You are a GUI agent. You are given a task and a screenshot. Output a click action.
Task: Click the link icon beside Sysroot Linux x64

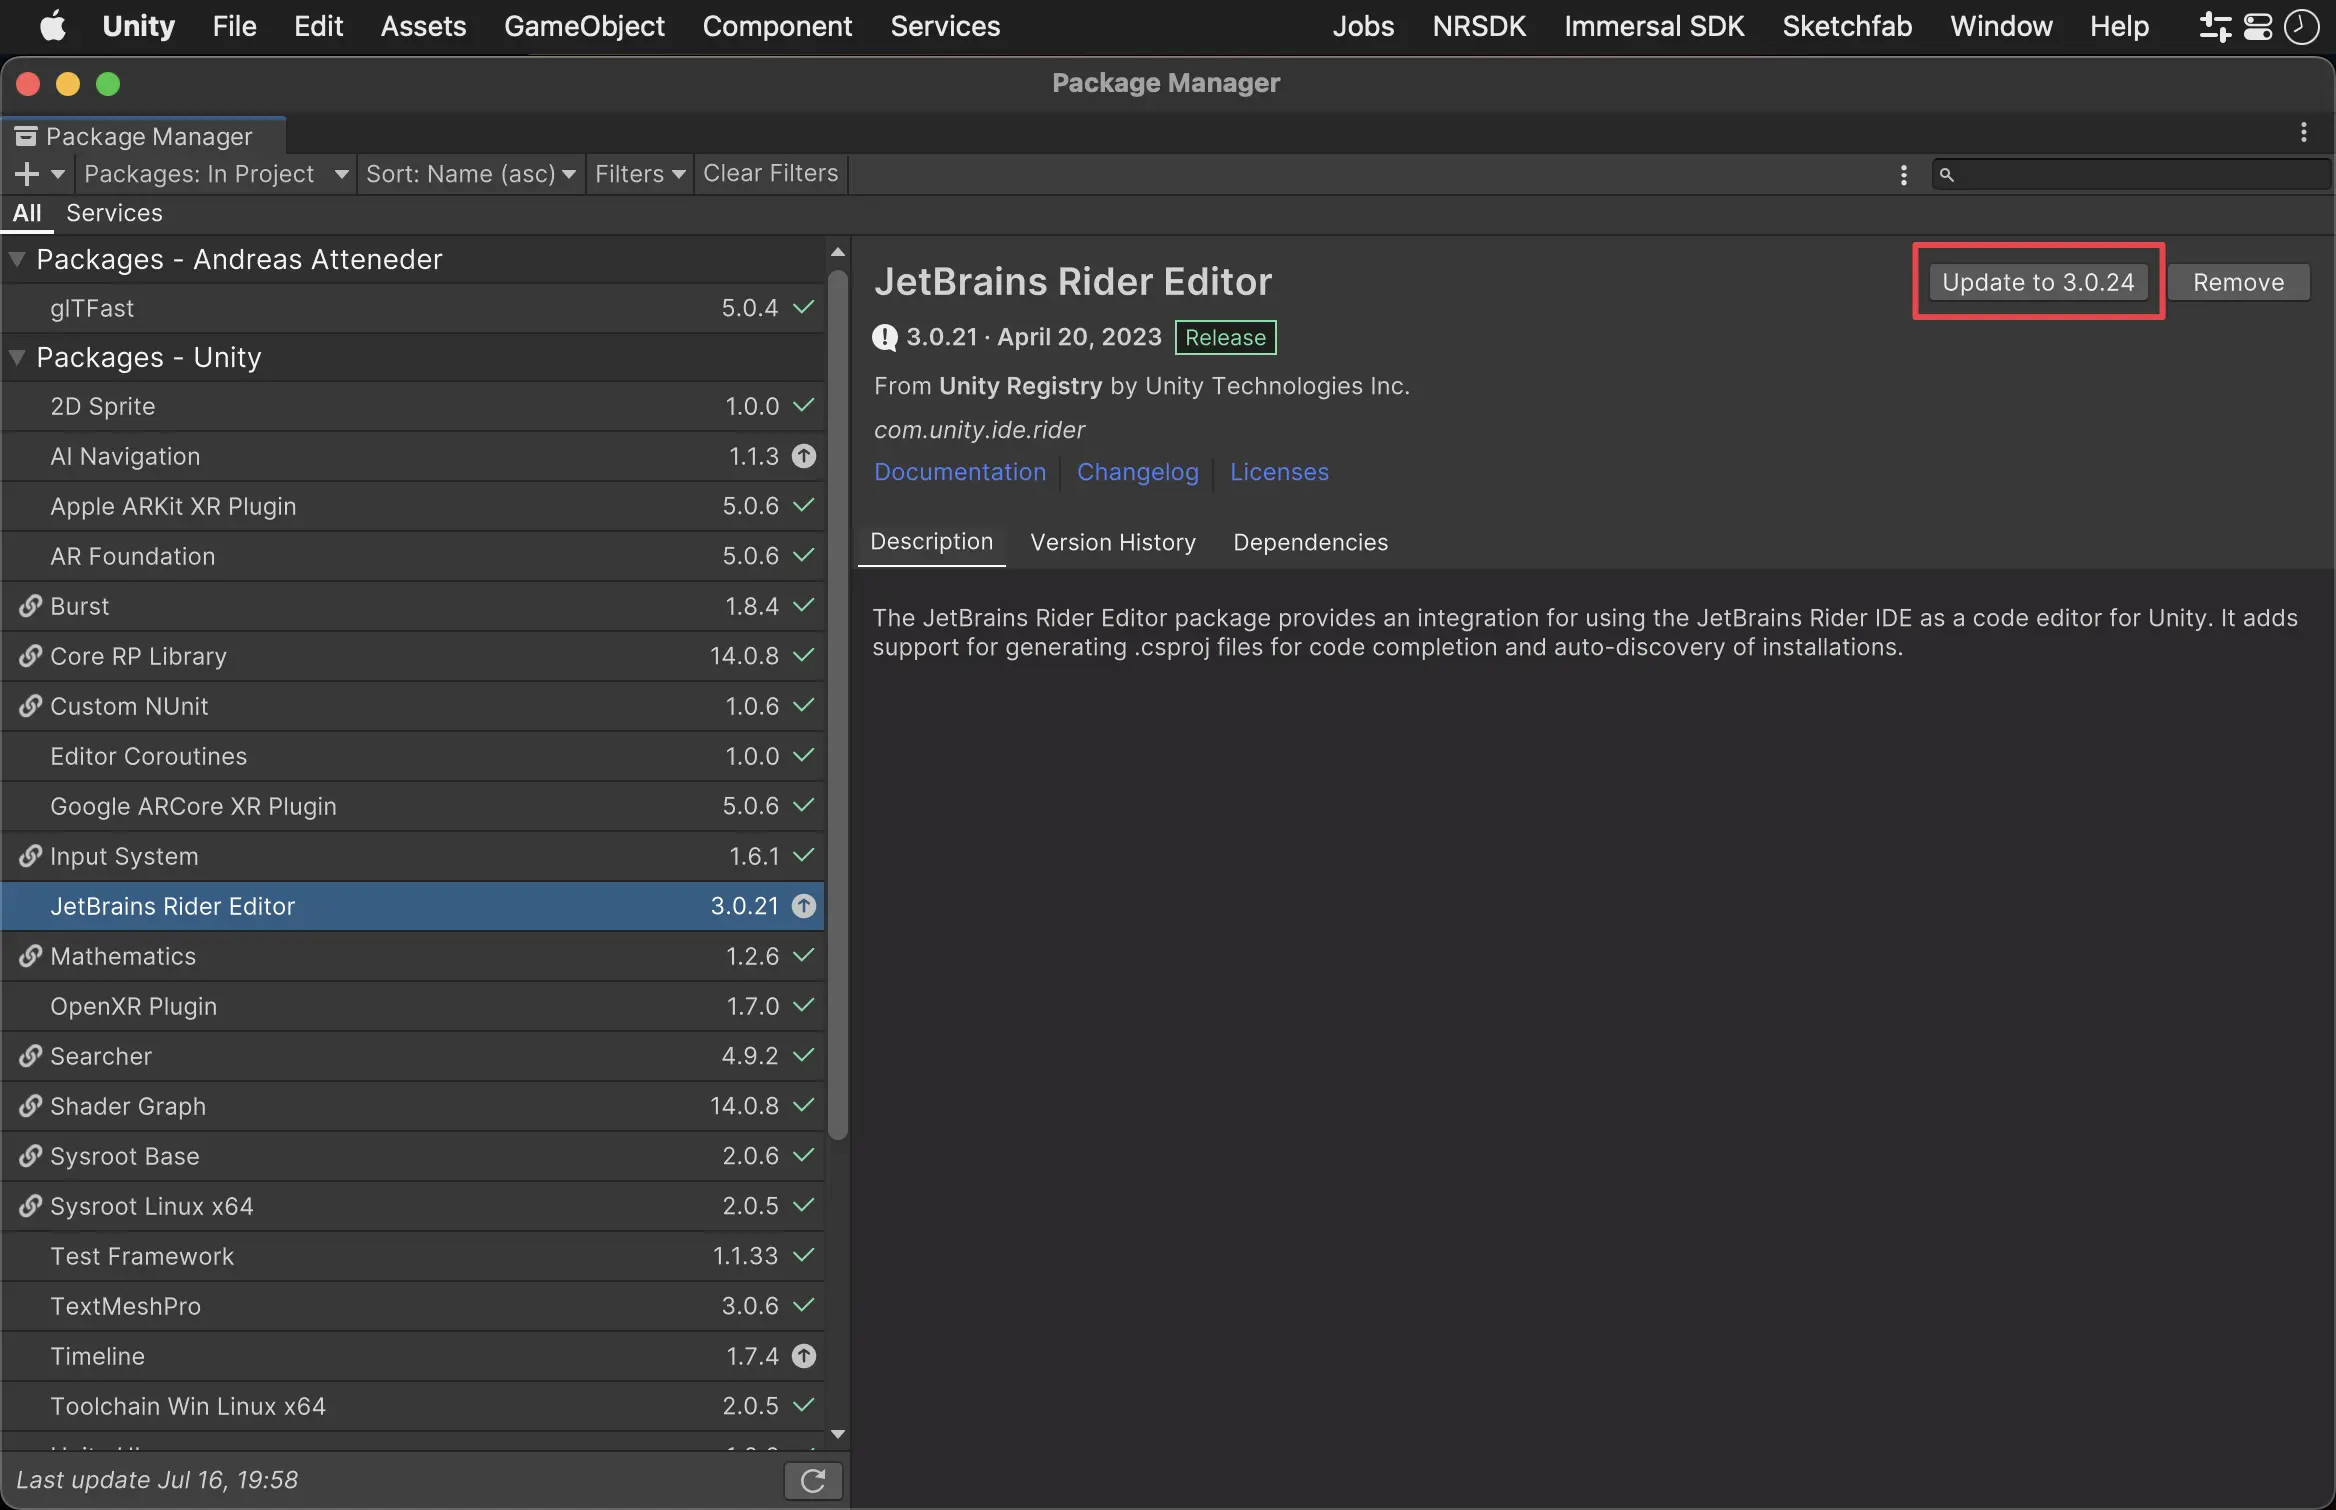pos(30,1206)
